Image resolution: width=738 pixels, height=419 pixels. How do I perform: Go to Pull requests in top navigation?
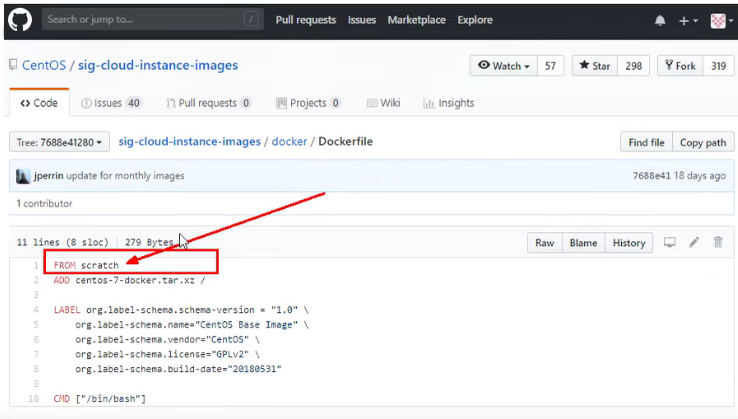[305, 20]
